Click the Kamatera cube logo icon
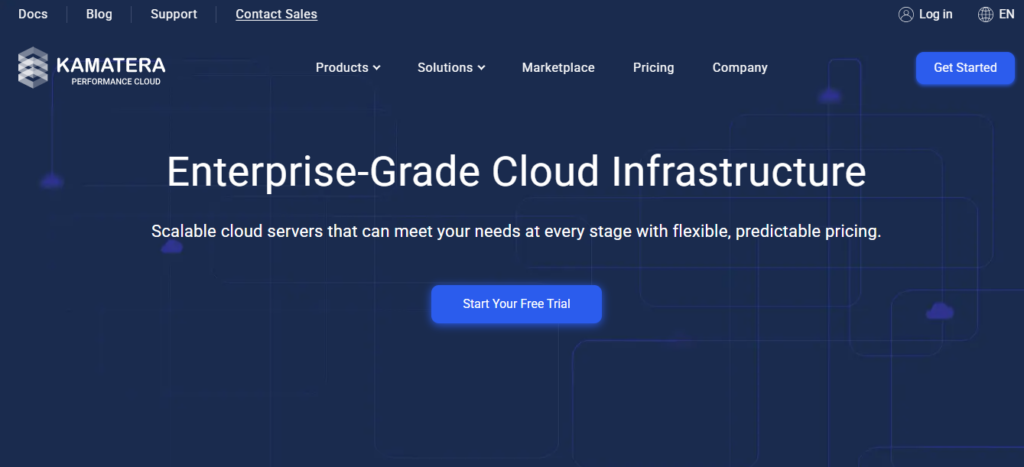This screenshot has width=1024, height=467. tap(34, 67)
